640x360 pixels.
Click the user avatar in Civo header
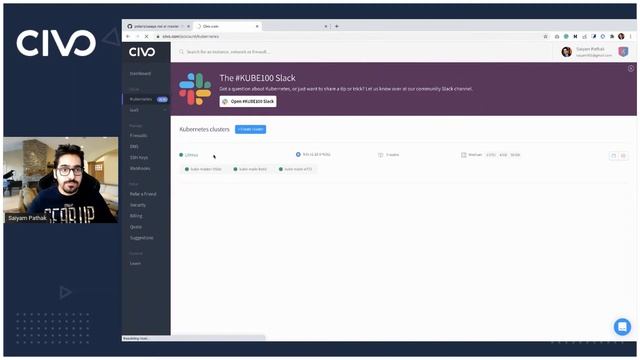(x=567, y=52)
